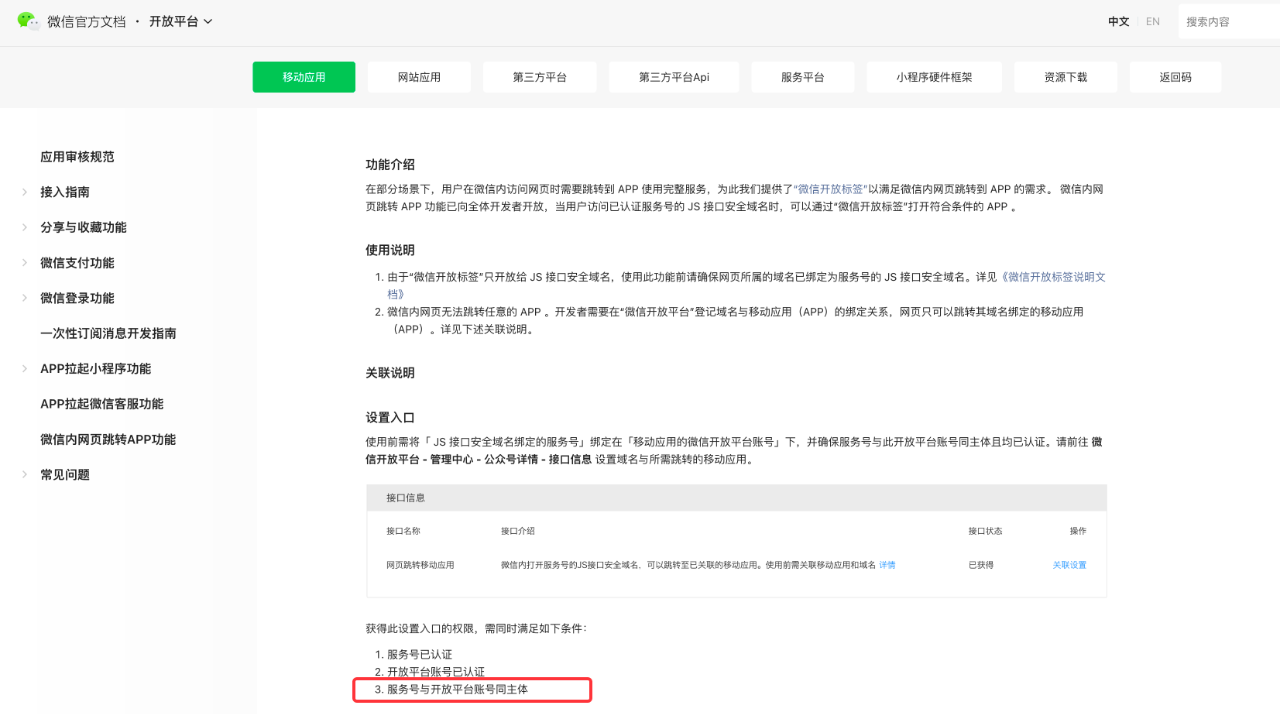Open 微信支付功能 sidebar item

pos(77,263)
